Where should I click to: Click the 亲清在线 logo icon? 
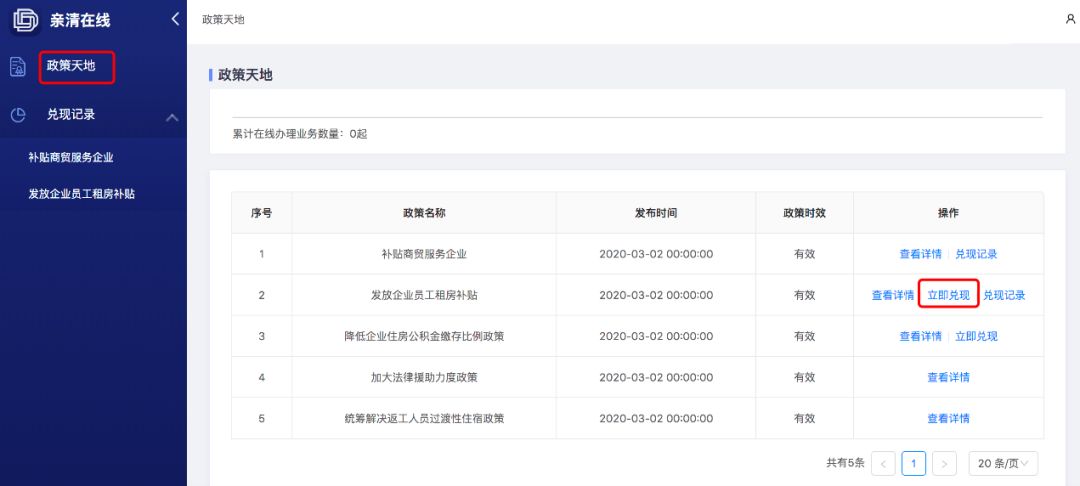tap(24, 20)
